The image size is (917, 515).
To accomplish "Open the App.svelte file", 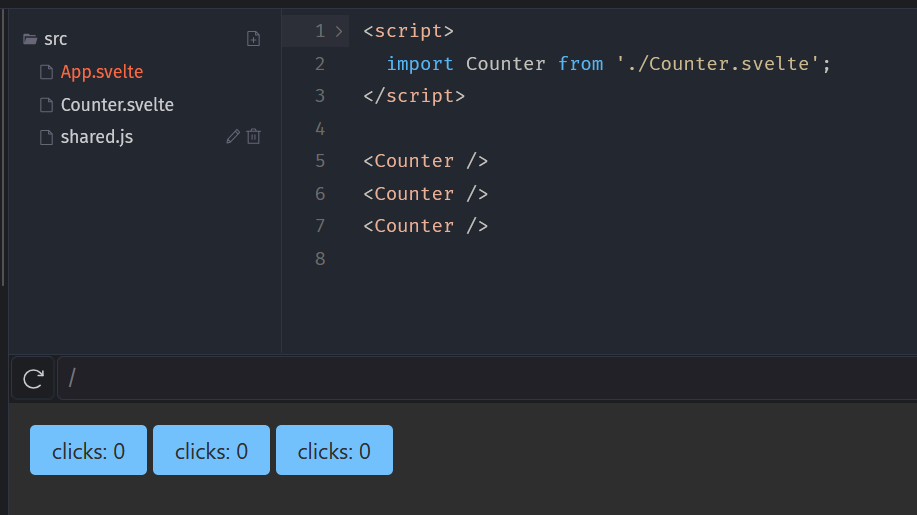I will (102, 72).
